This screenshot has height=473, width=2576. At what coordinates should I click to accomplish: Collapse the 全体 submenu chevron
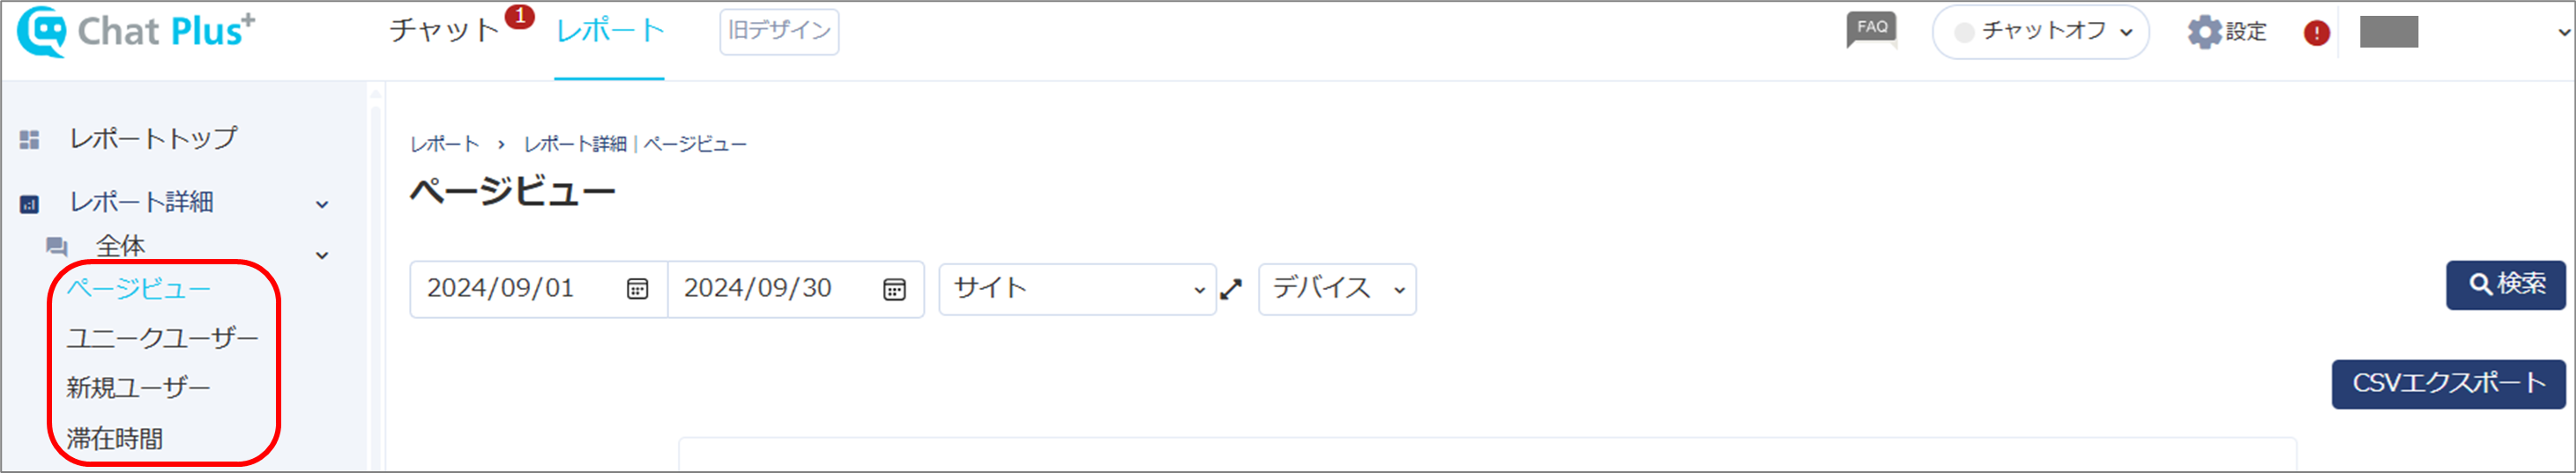point(322,255)
